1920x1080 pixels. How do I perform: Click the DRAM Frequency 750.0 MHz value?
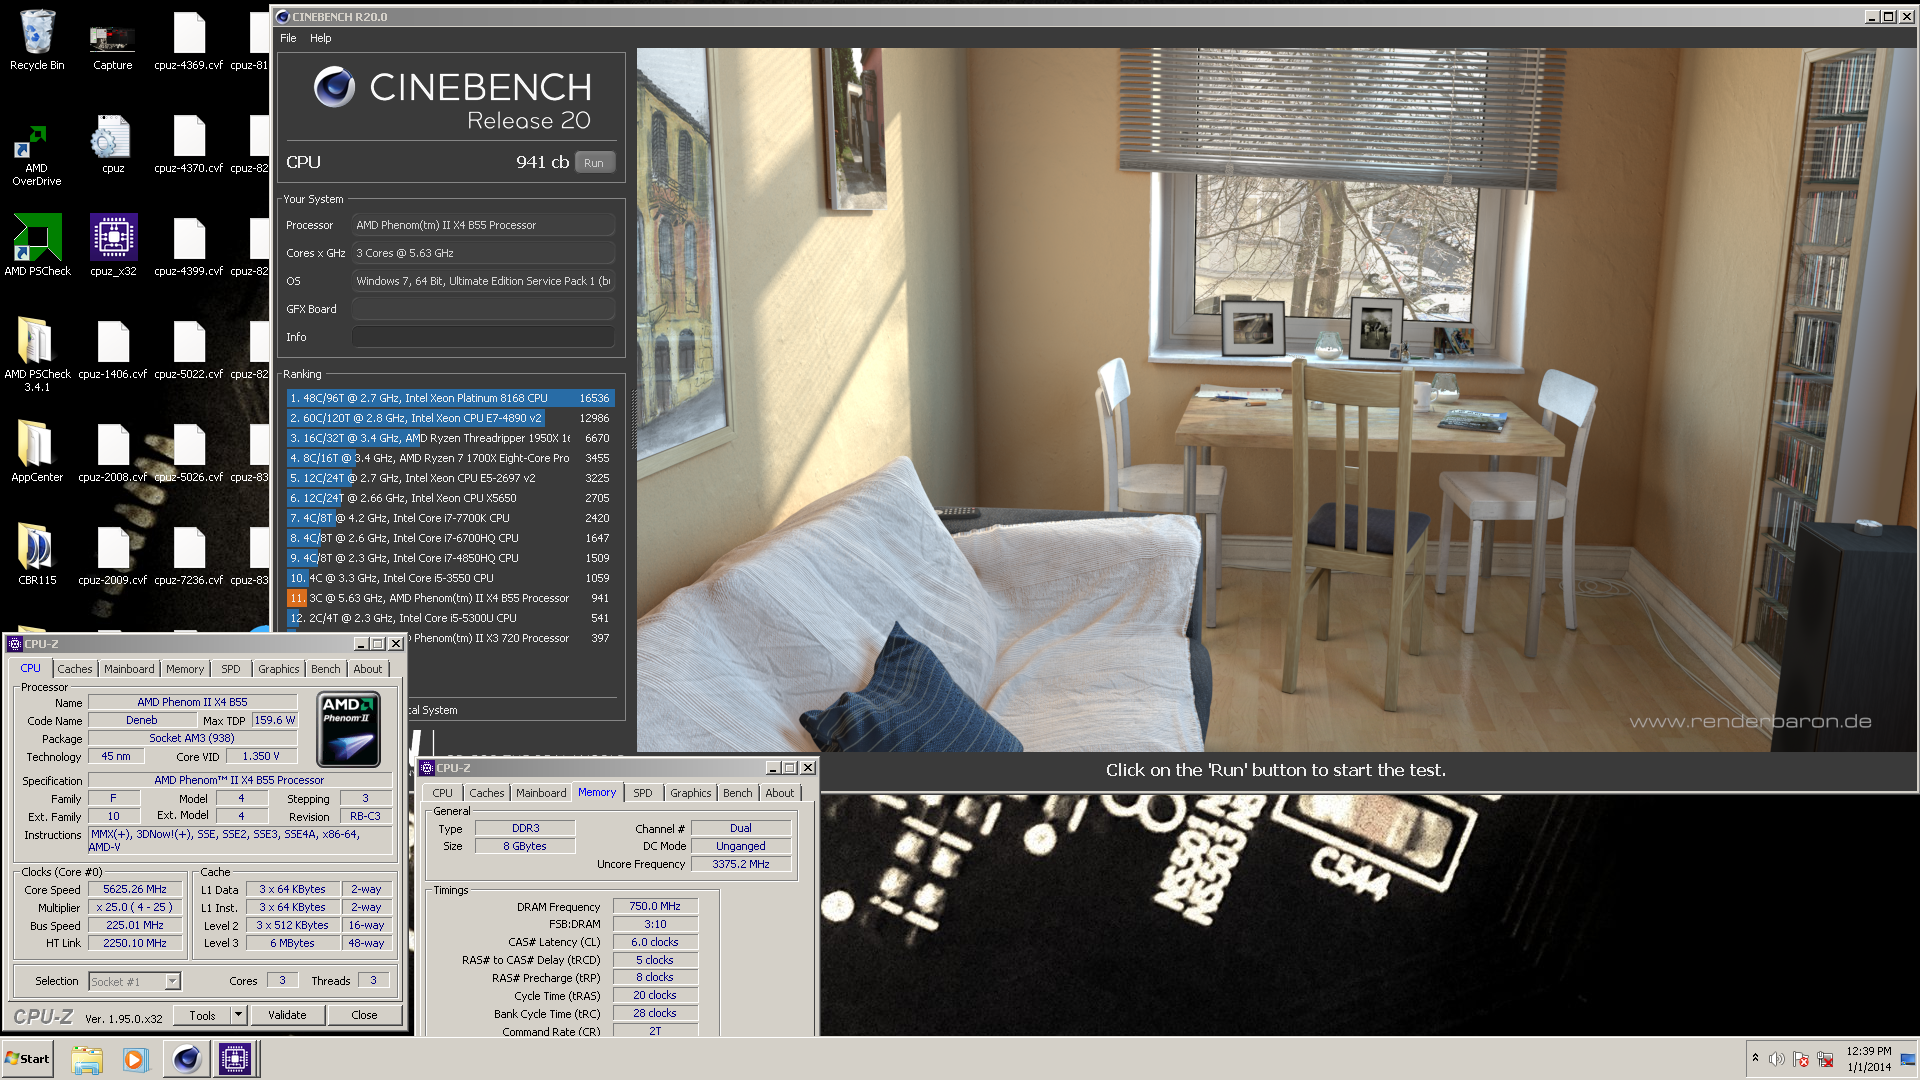point(655,906)
